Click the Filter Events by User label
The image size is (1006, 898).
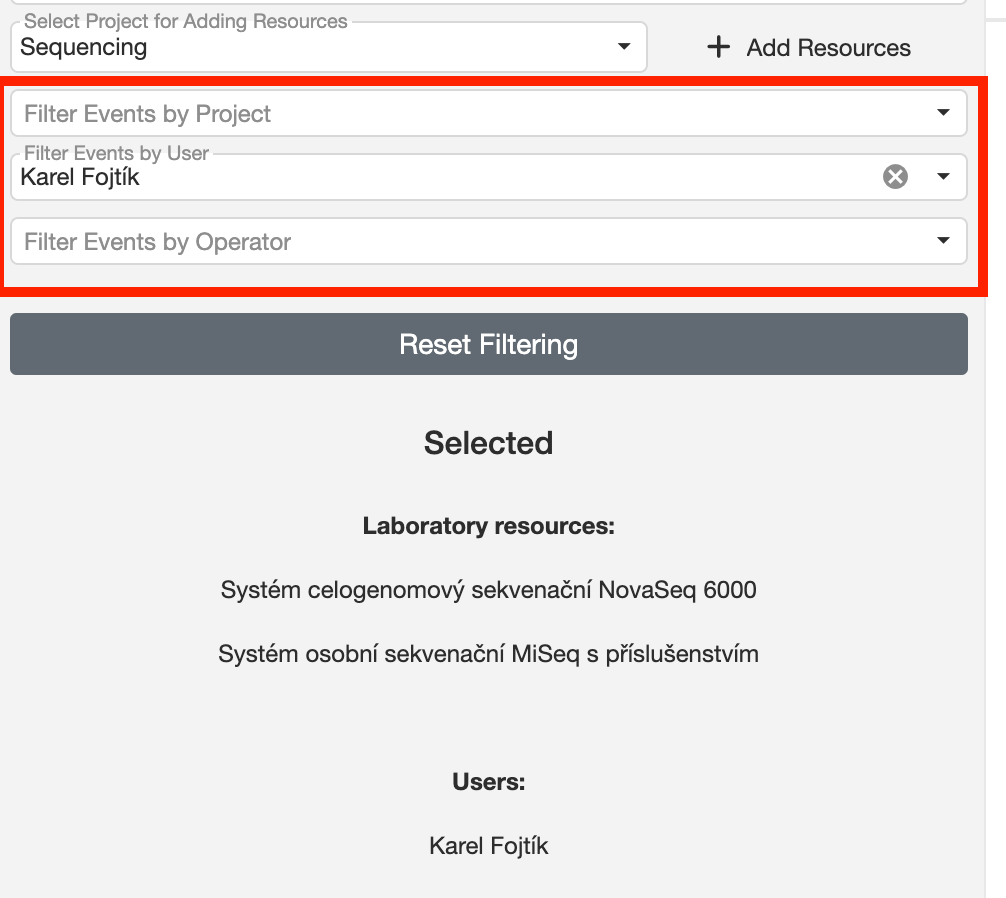[x=117, y=154]
